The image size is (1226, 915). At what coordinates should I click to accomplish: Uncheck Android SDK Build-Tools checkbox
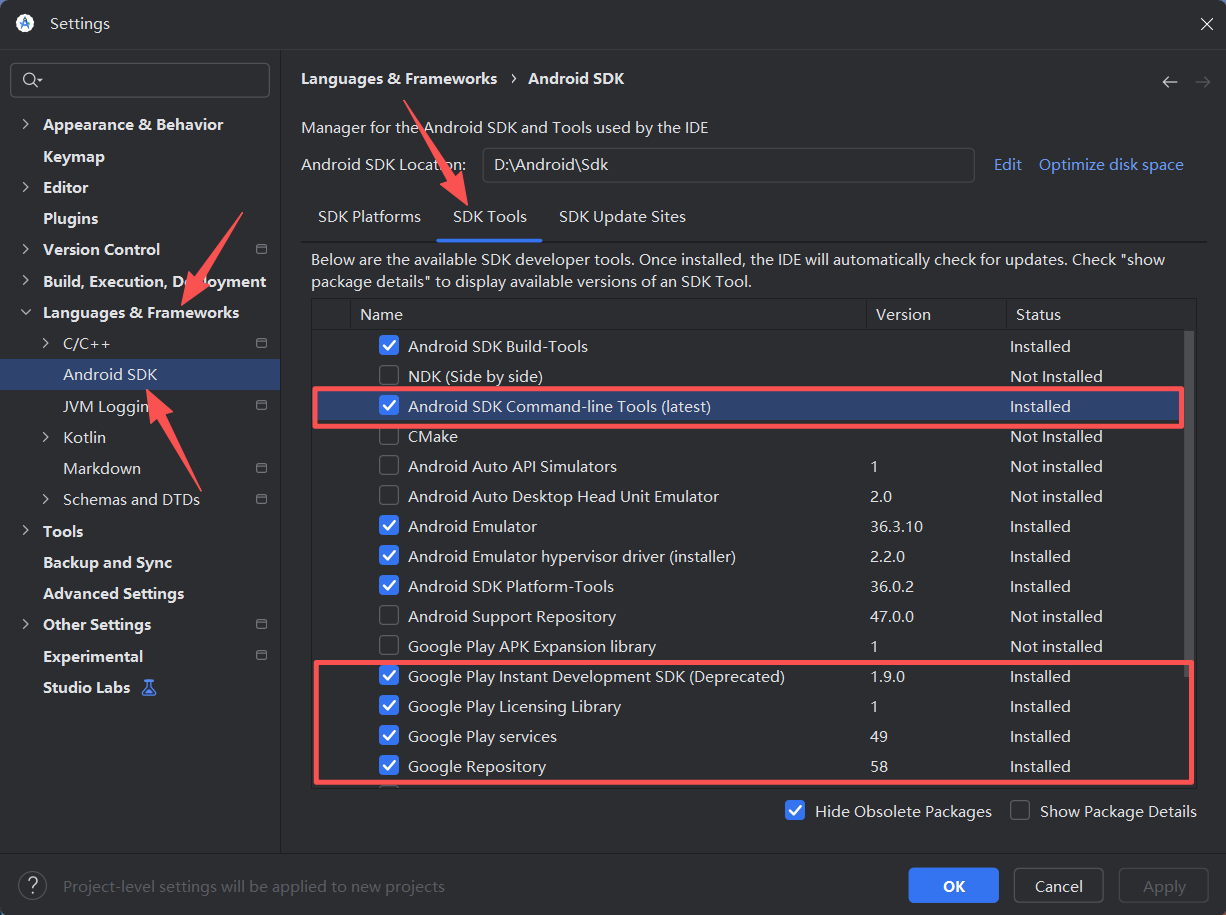[x=389, y=346]
